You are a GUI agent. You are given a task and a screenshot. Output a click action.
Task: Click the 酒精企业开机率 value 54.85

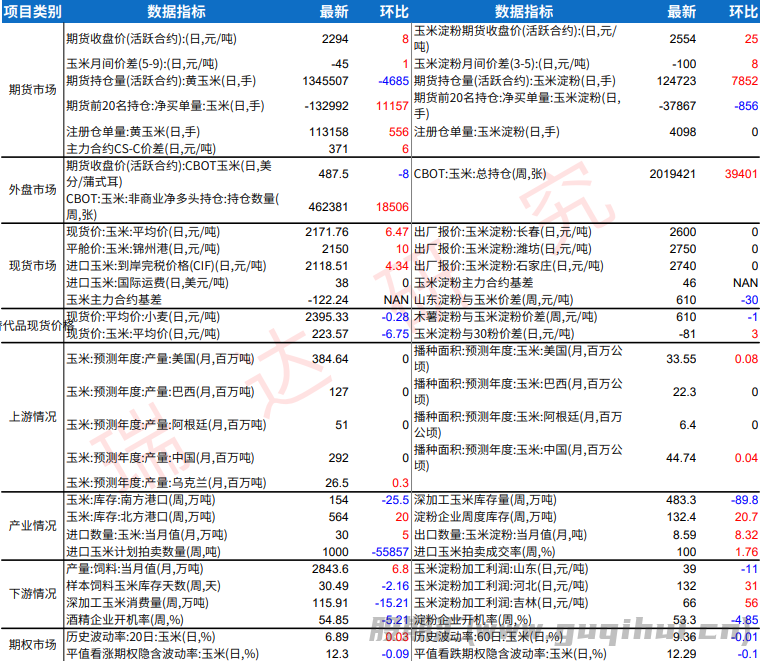click(332, 619)
